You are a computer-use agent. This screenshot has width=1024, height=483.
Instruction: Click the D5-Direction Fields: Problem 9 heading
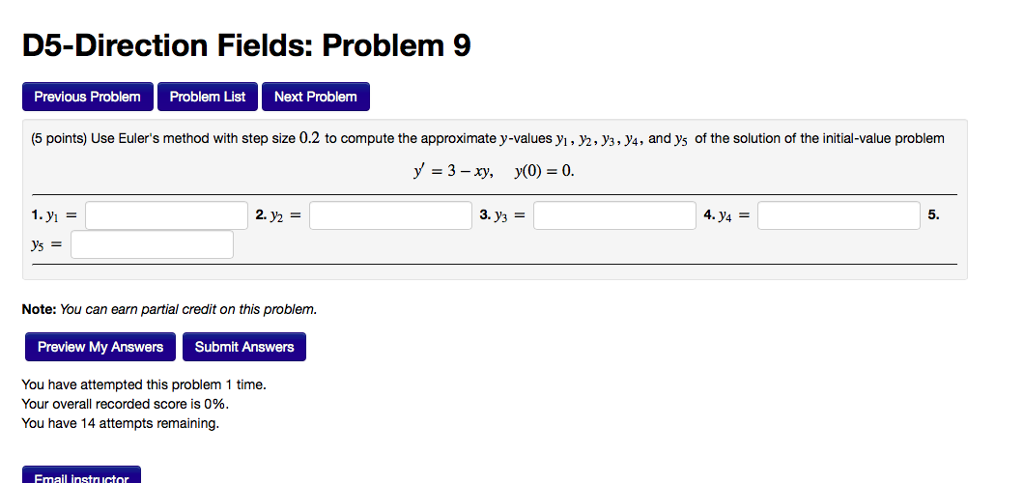246,46
